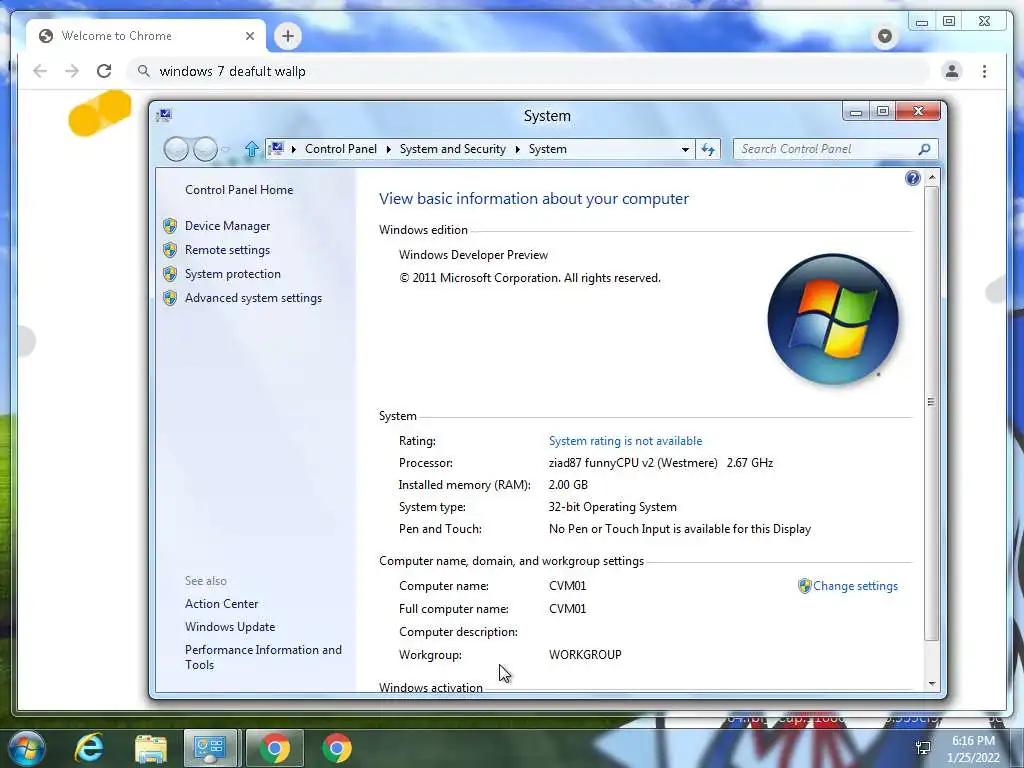Image resolution: width=1024 pixels, height=768 pixels.
Task: Open Remote settings
Action: click(227, 250)
